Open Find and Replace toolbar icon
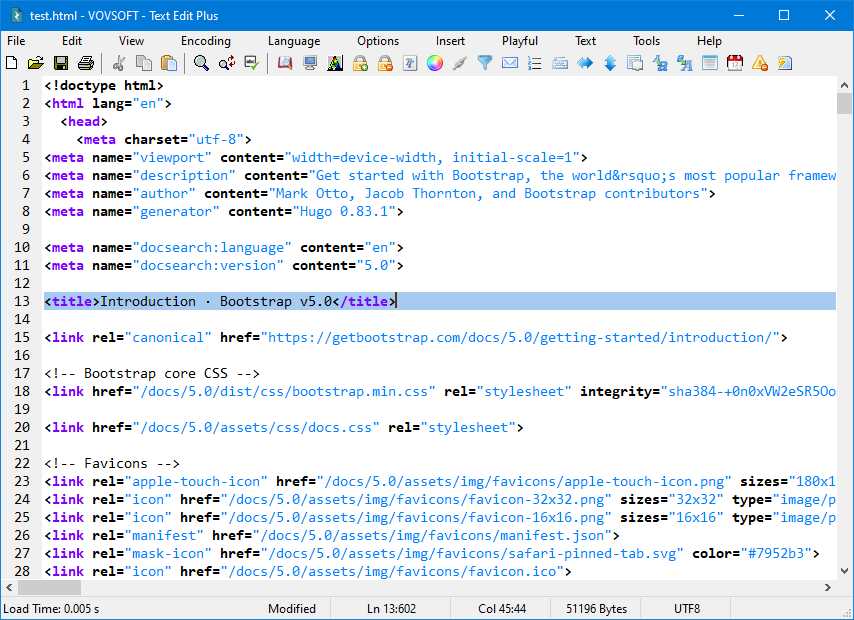Image resolution: width=854 pixels, height=620 pixels. coord(227,63)
